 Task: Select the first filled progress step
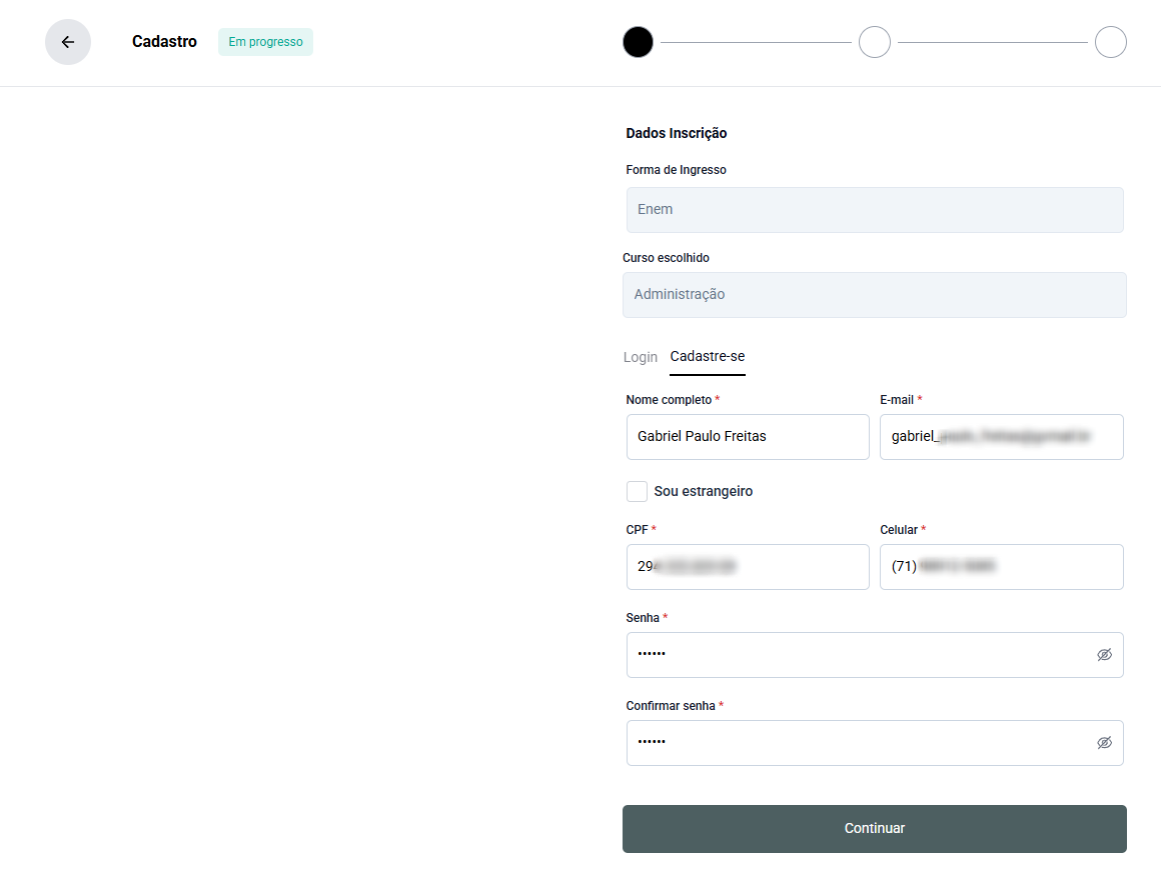click(638, 42)
